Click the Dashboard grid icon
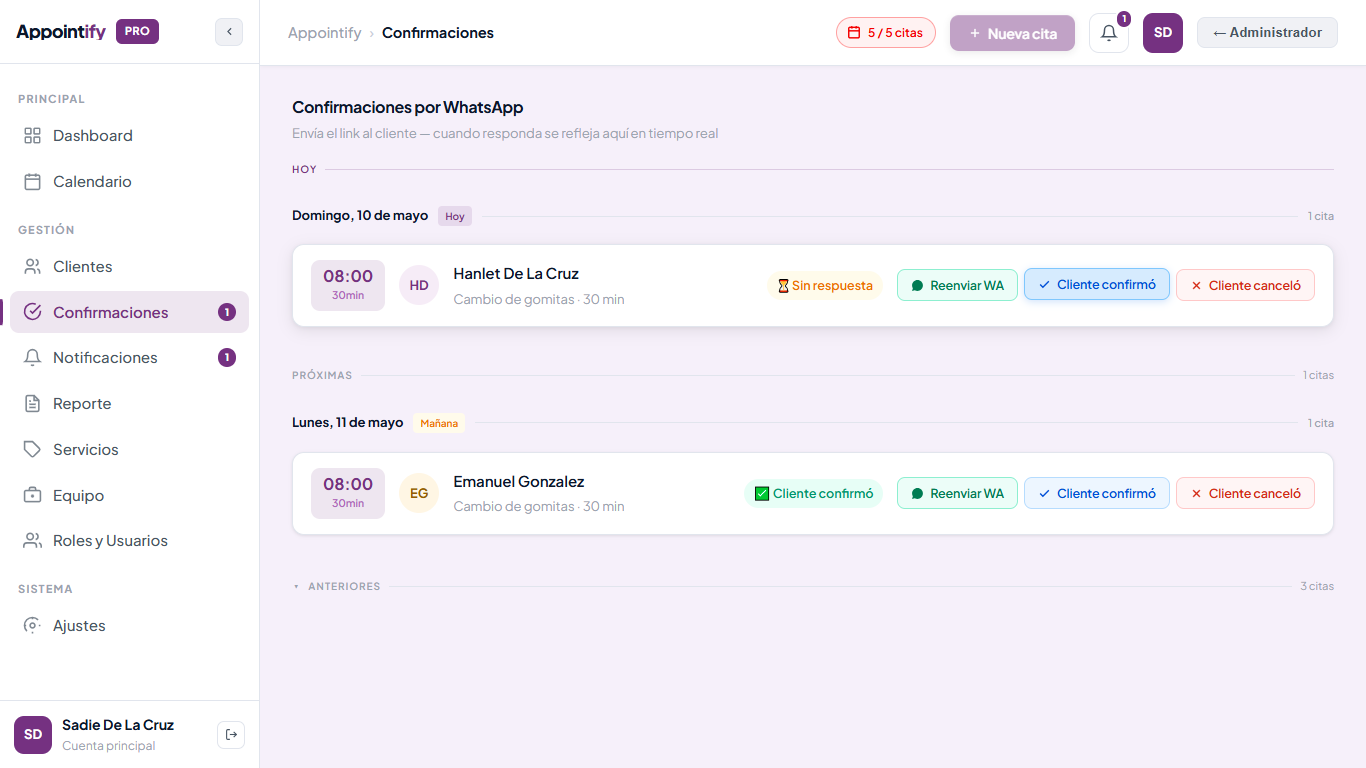Screen dimensions: 1366x768 click(x=33, y=136)
